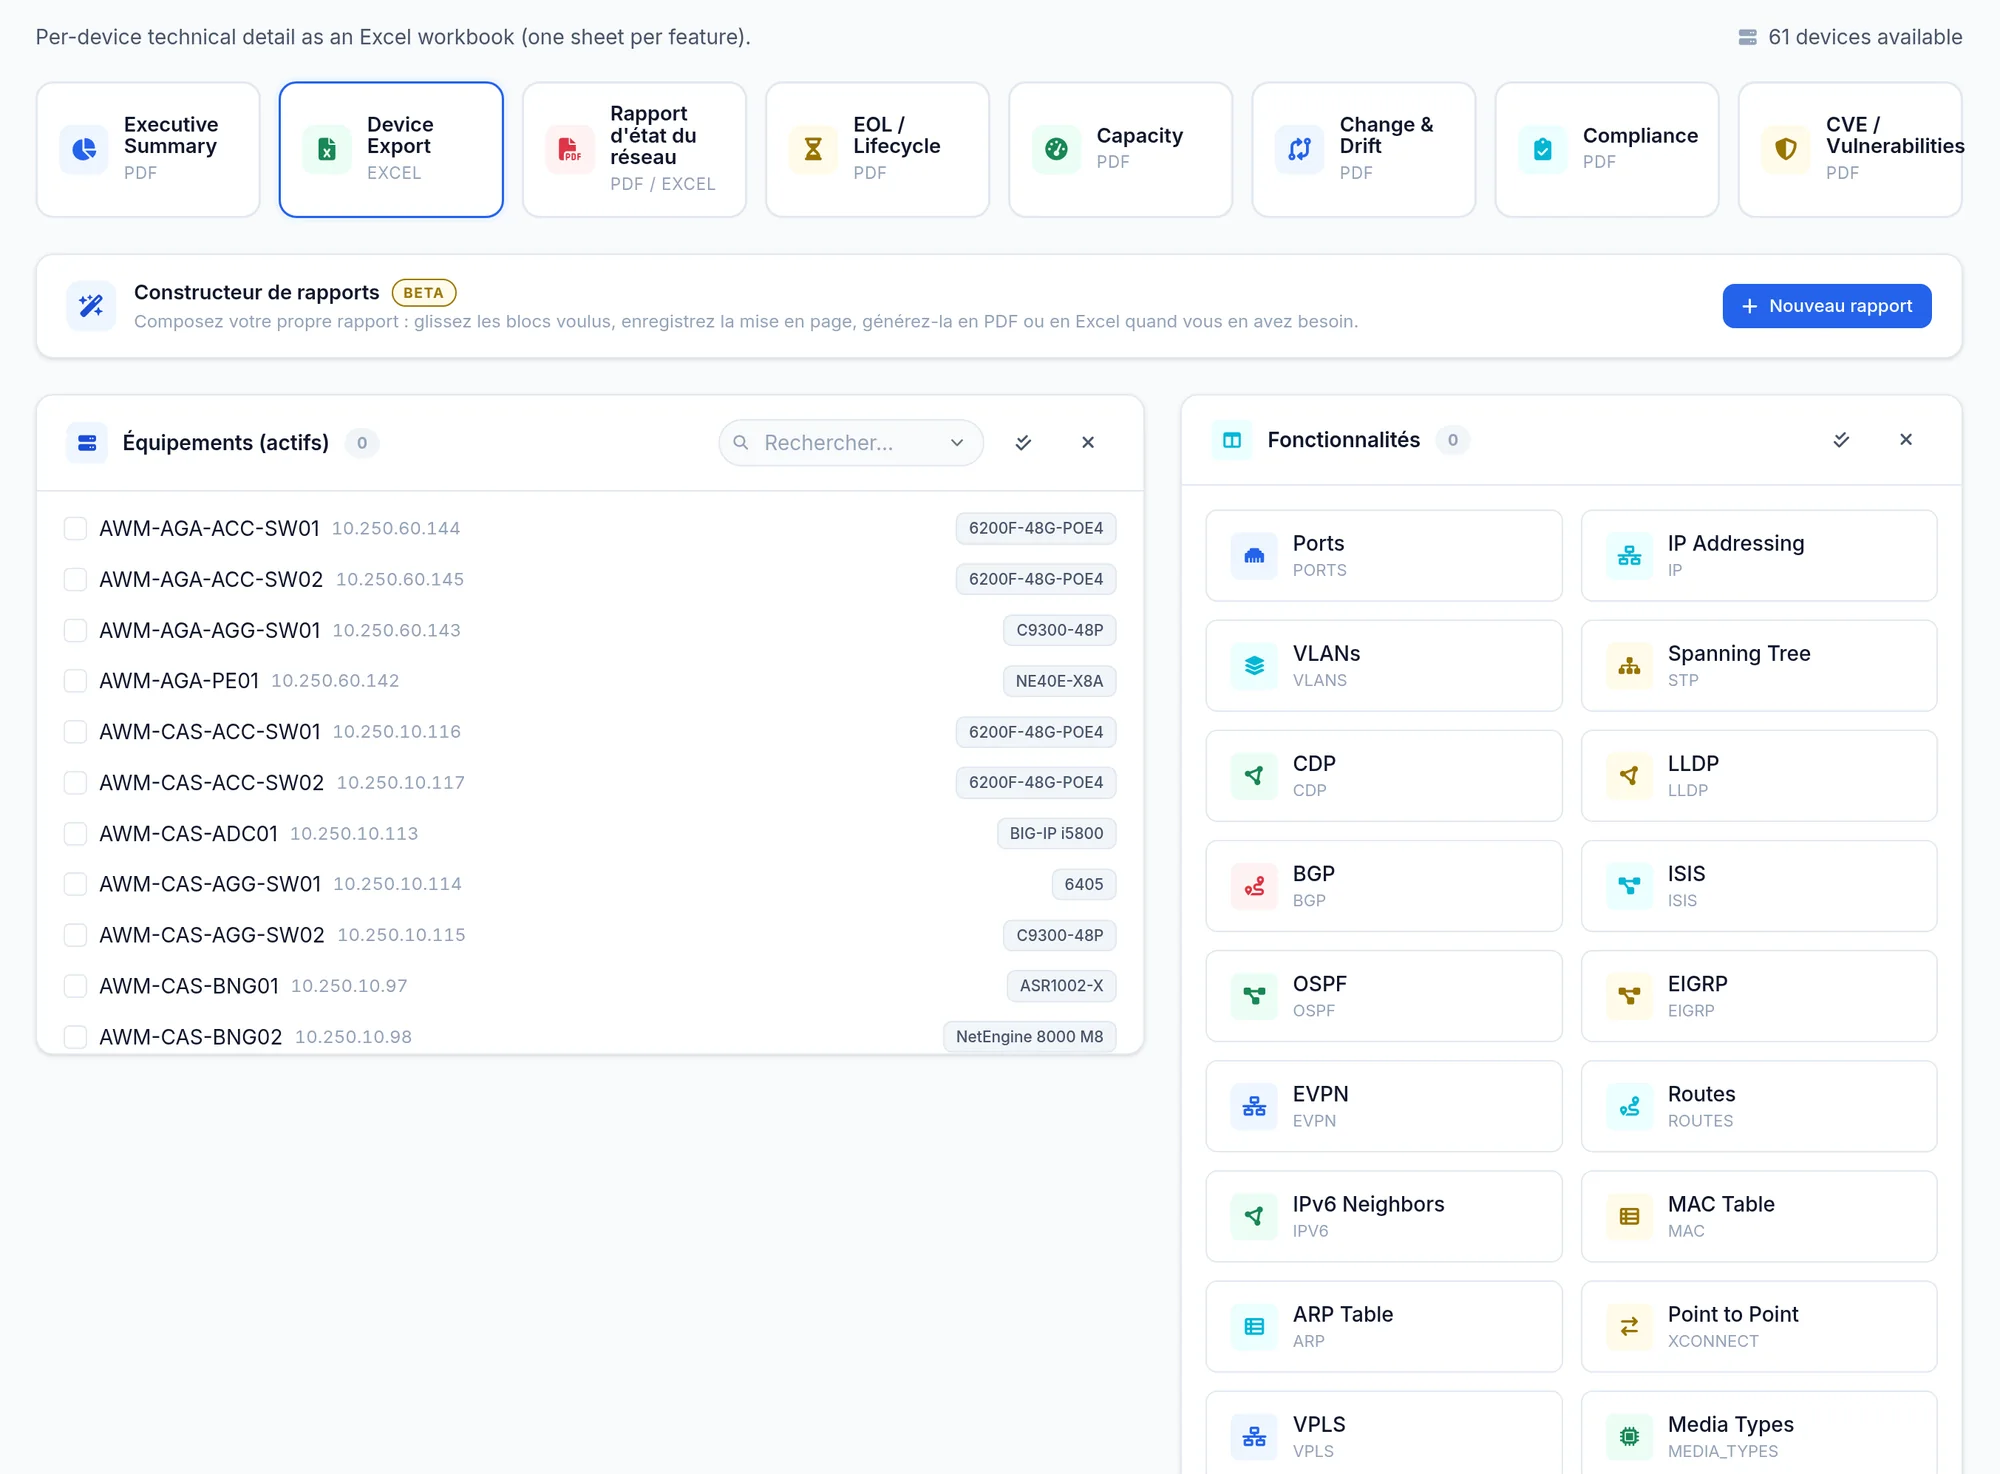The width and height of the screenshot is (2000, 1474).
Task: Click the Media Types chip icon
Action: 1629,1437
